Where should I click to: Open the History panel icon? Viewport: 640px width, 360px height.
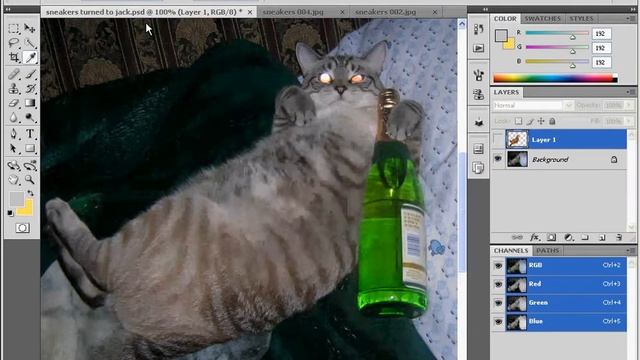(x=478, y=29)
